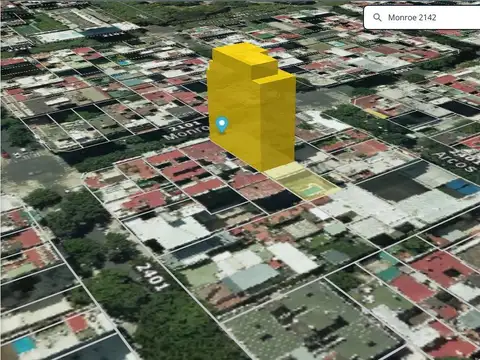Select the blue location pin marker

tap(222, 125)
